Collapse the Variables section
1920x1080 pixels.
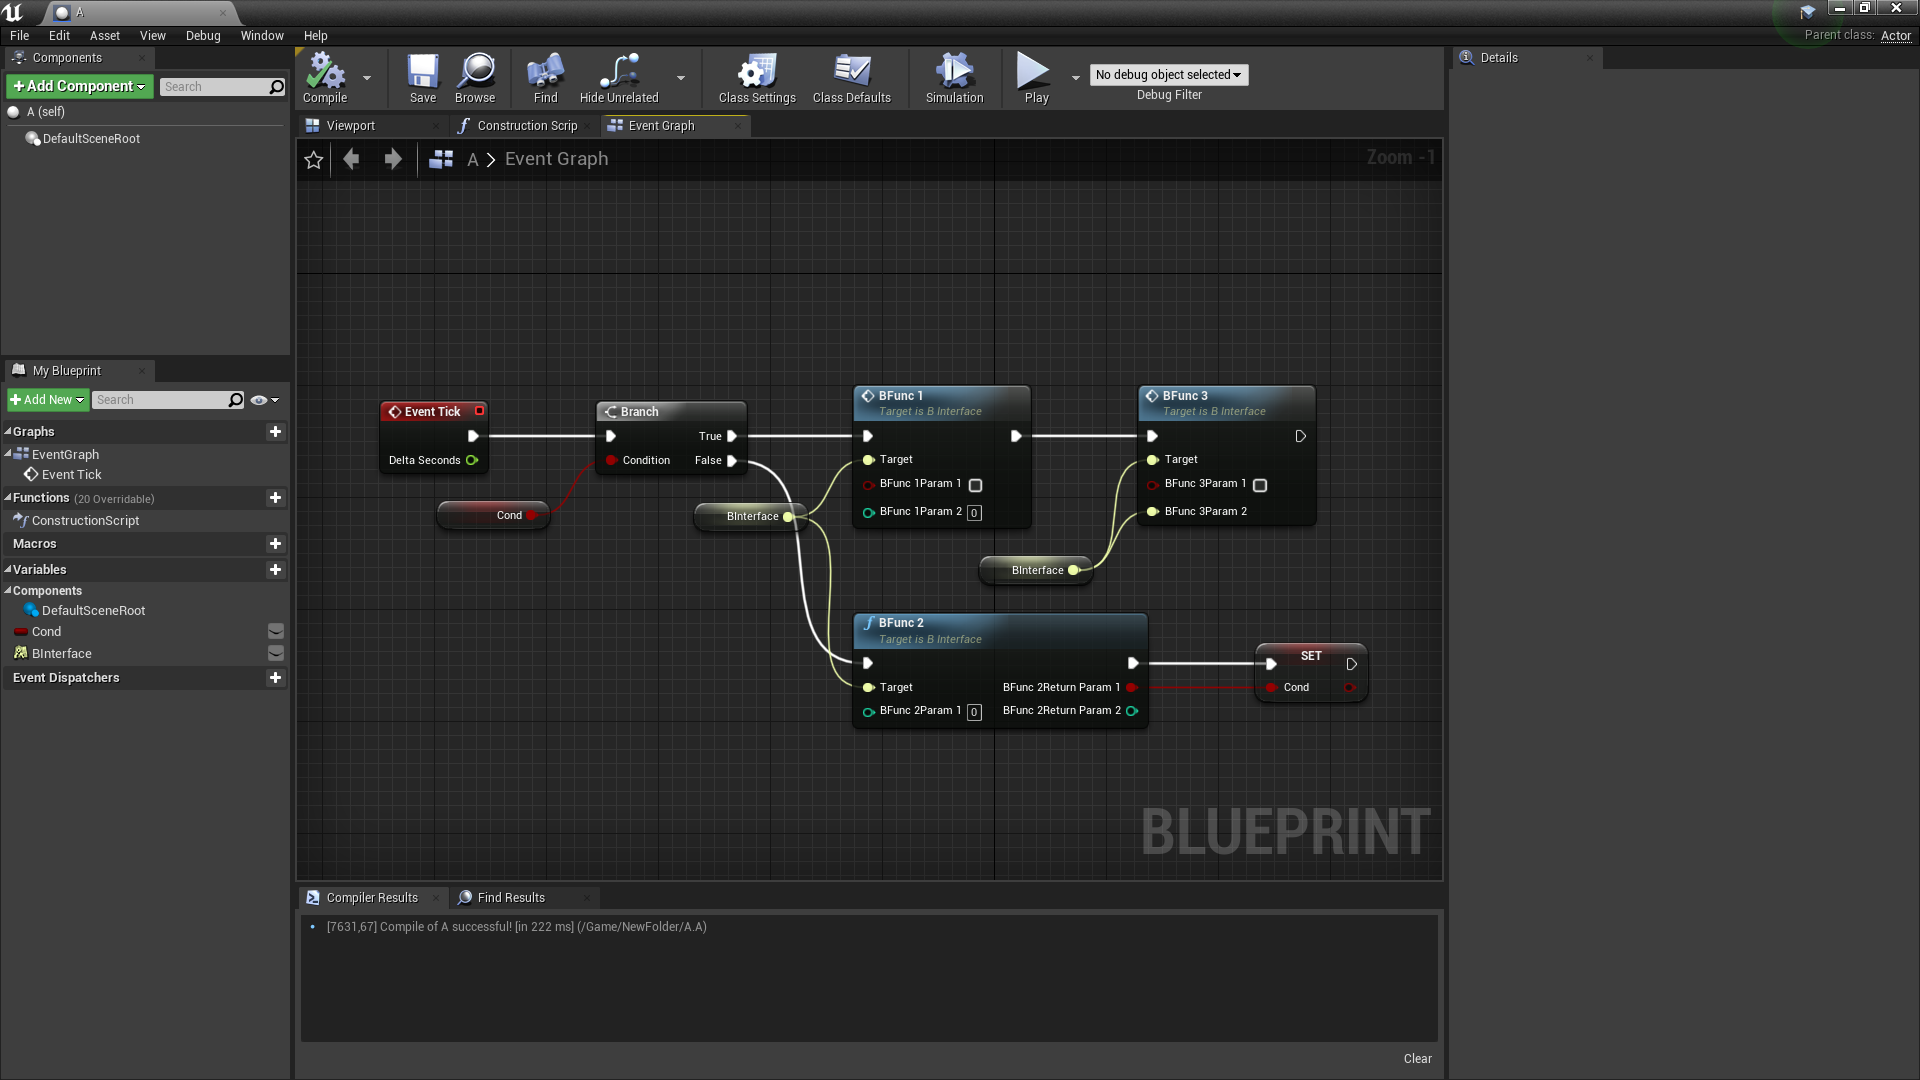point(8,570)
